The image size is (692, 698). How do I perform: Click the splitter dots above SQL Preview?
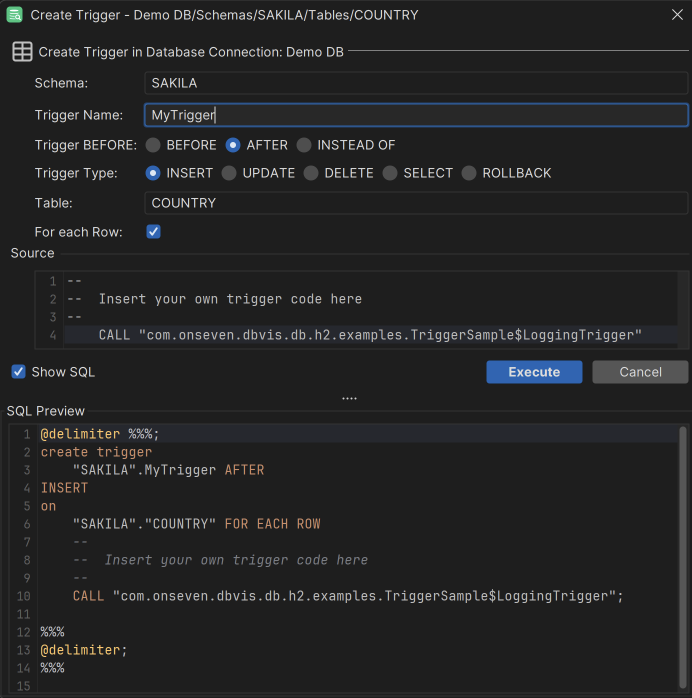(349, 398)
